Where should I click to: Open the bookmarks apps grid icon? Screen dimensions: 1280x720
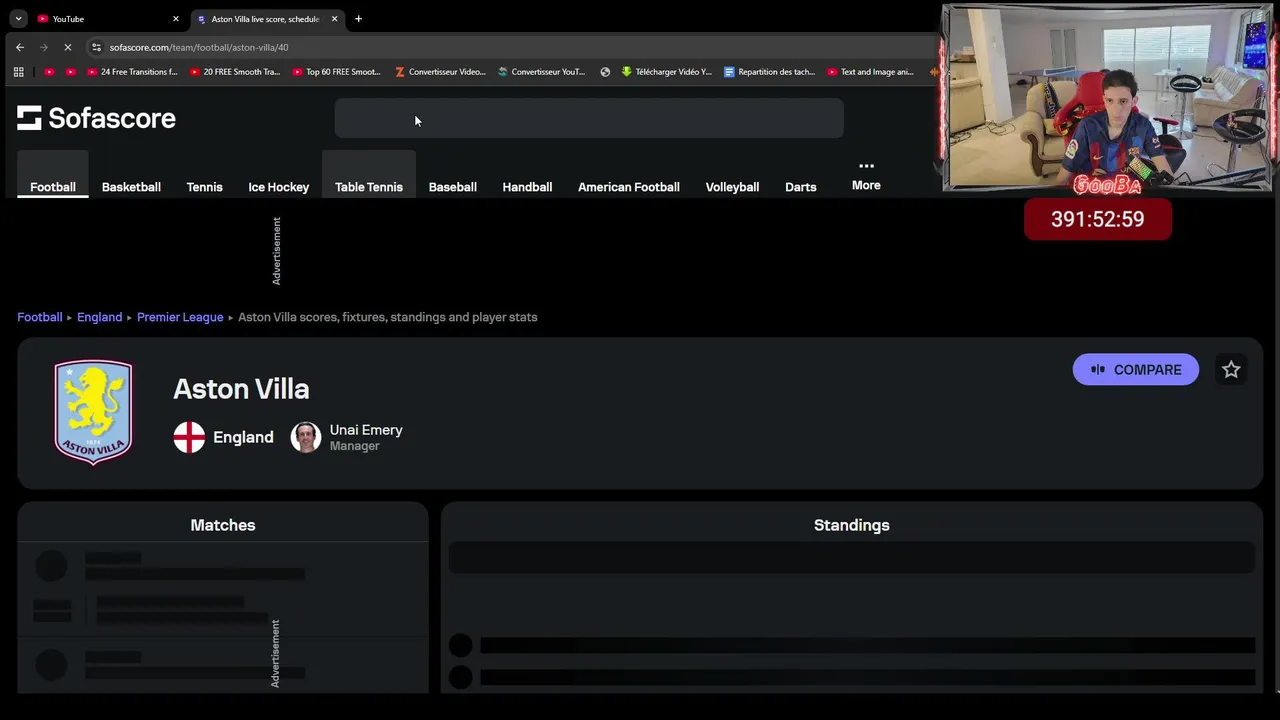[18, 72]
